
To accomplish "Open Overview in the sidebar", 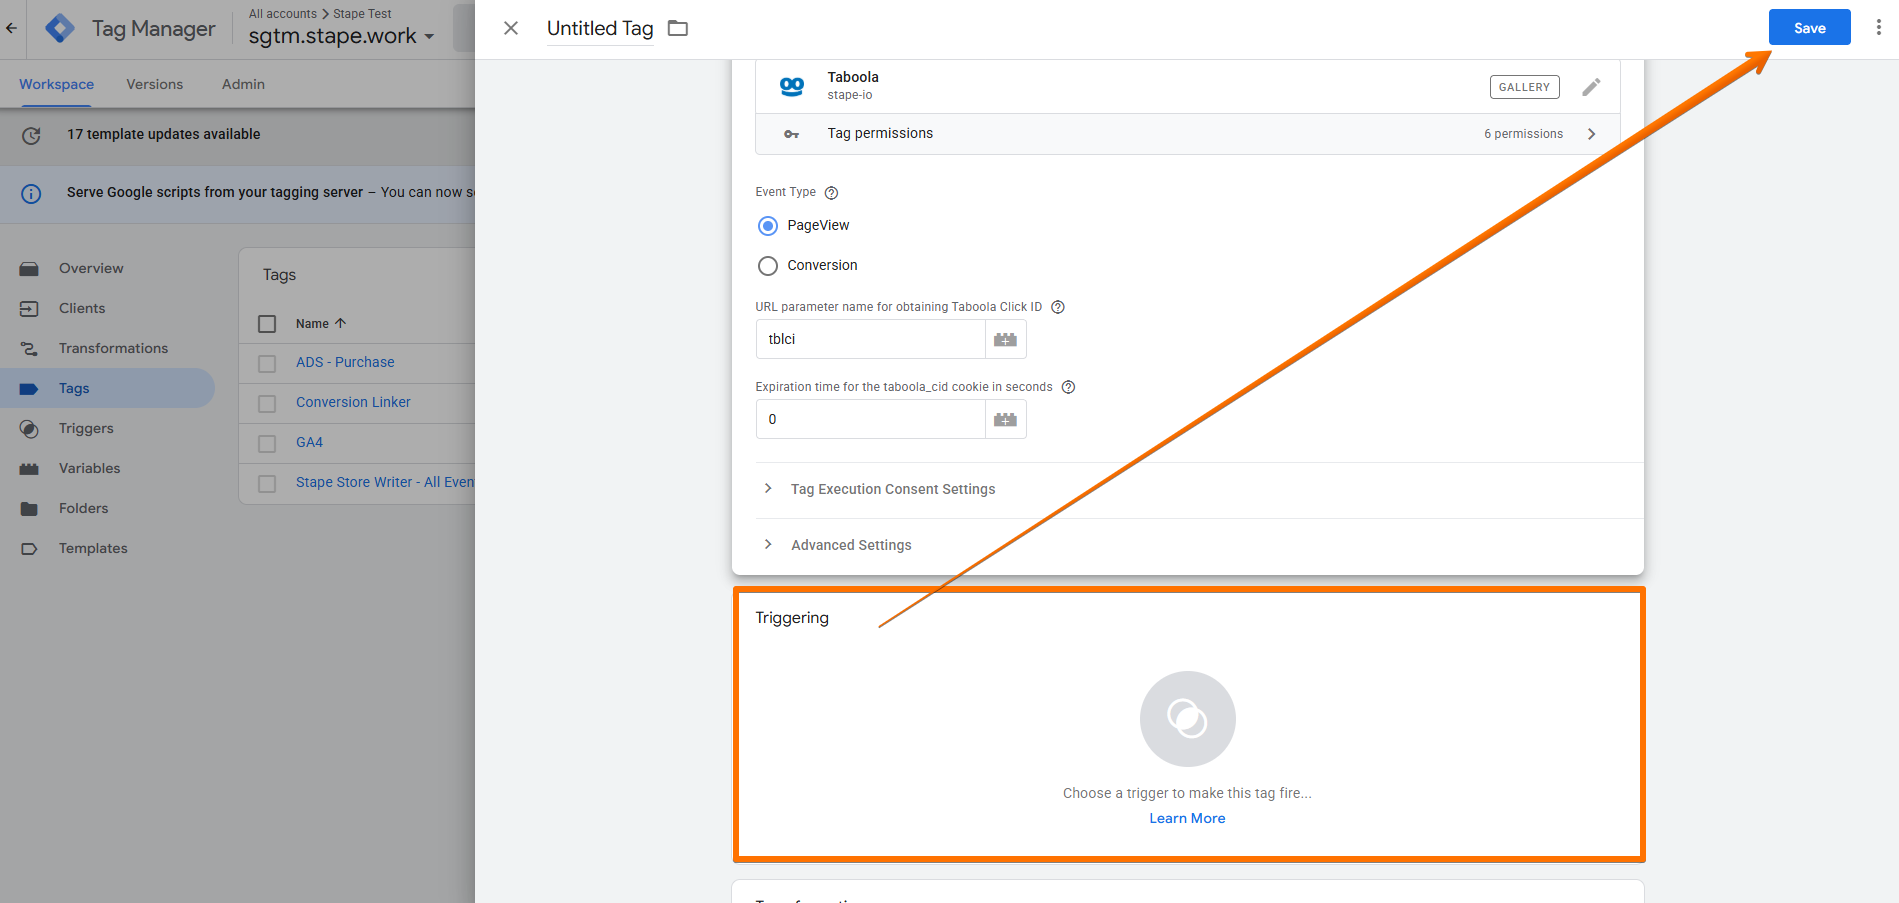I will pos(91,268).
